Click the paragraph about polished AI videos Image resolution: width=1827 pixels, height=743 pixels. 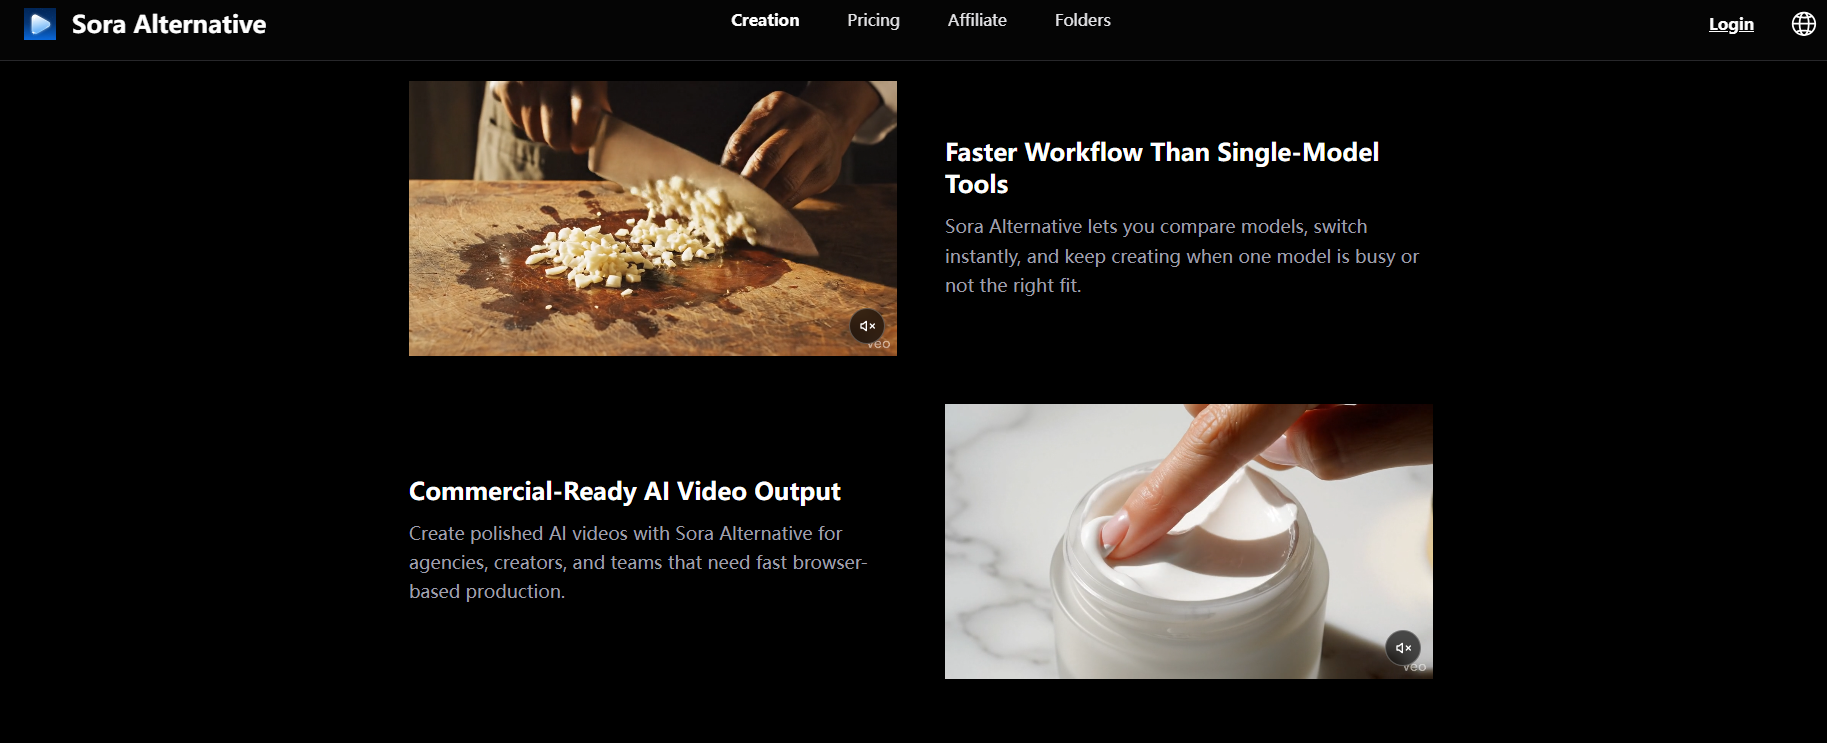(x=638, y=562)
